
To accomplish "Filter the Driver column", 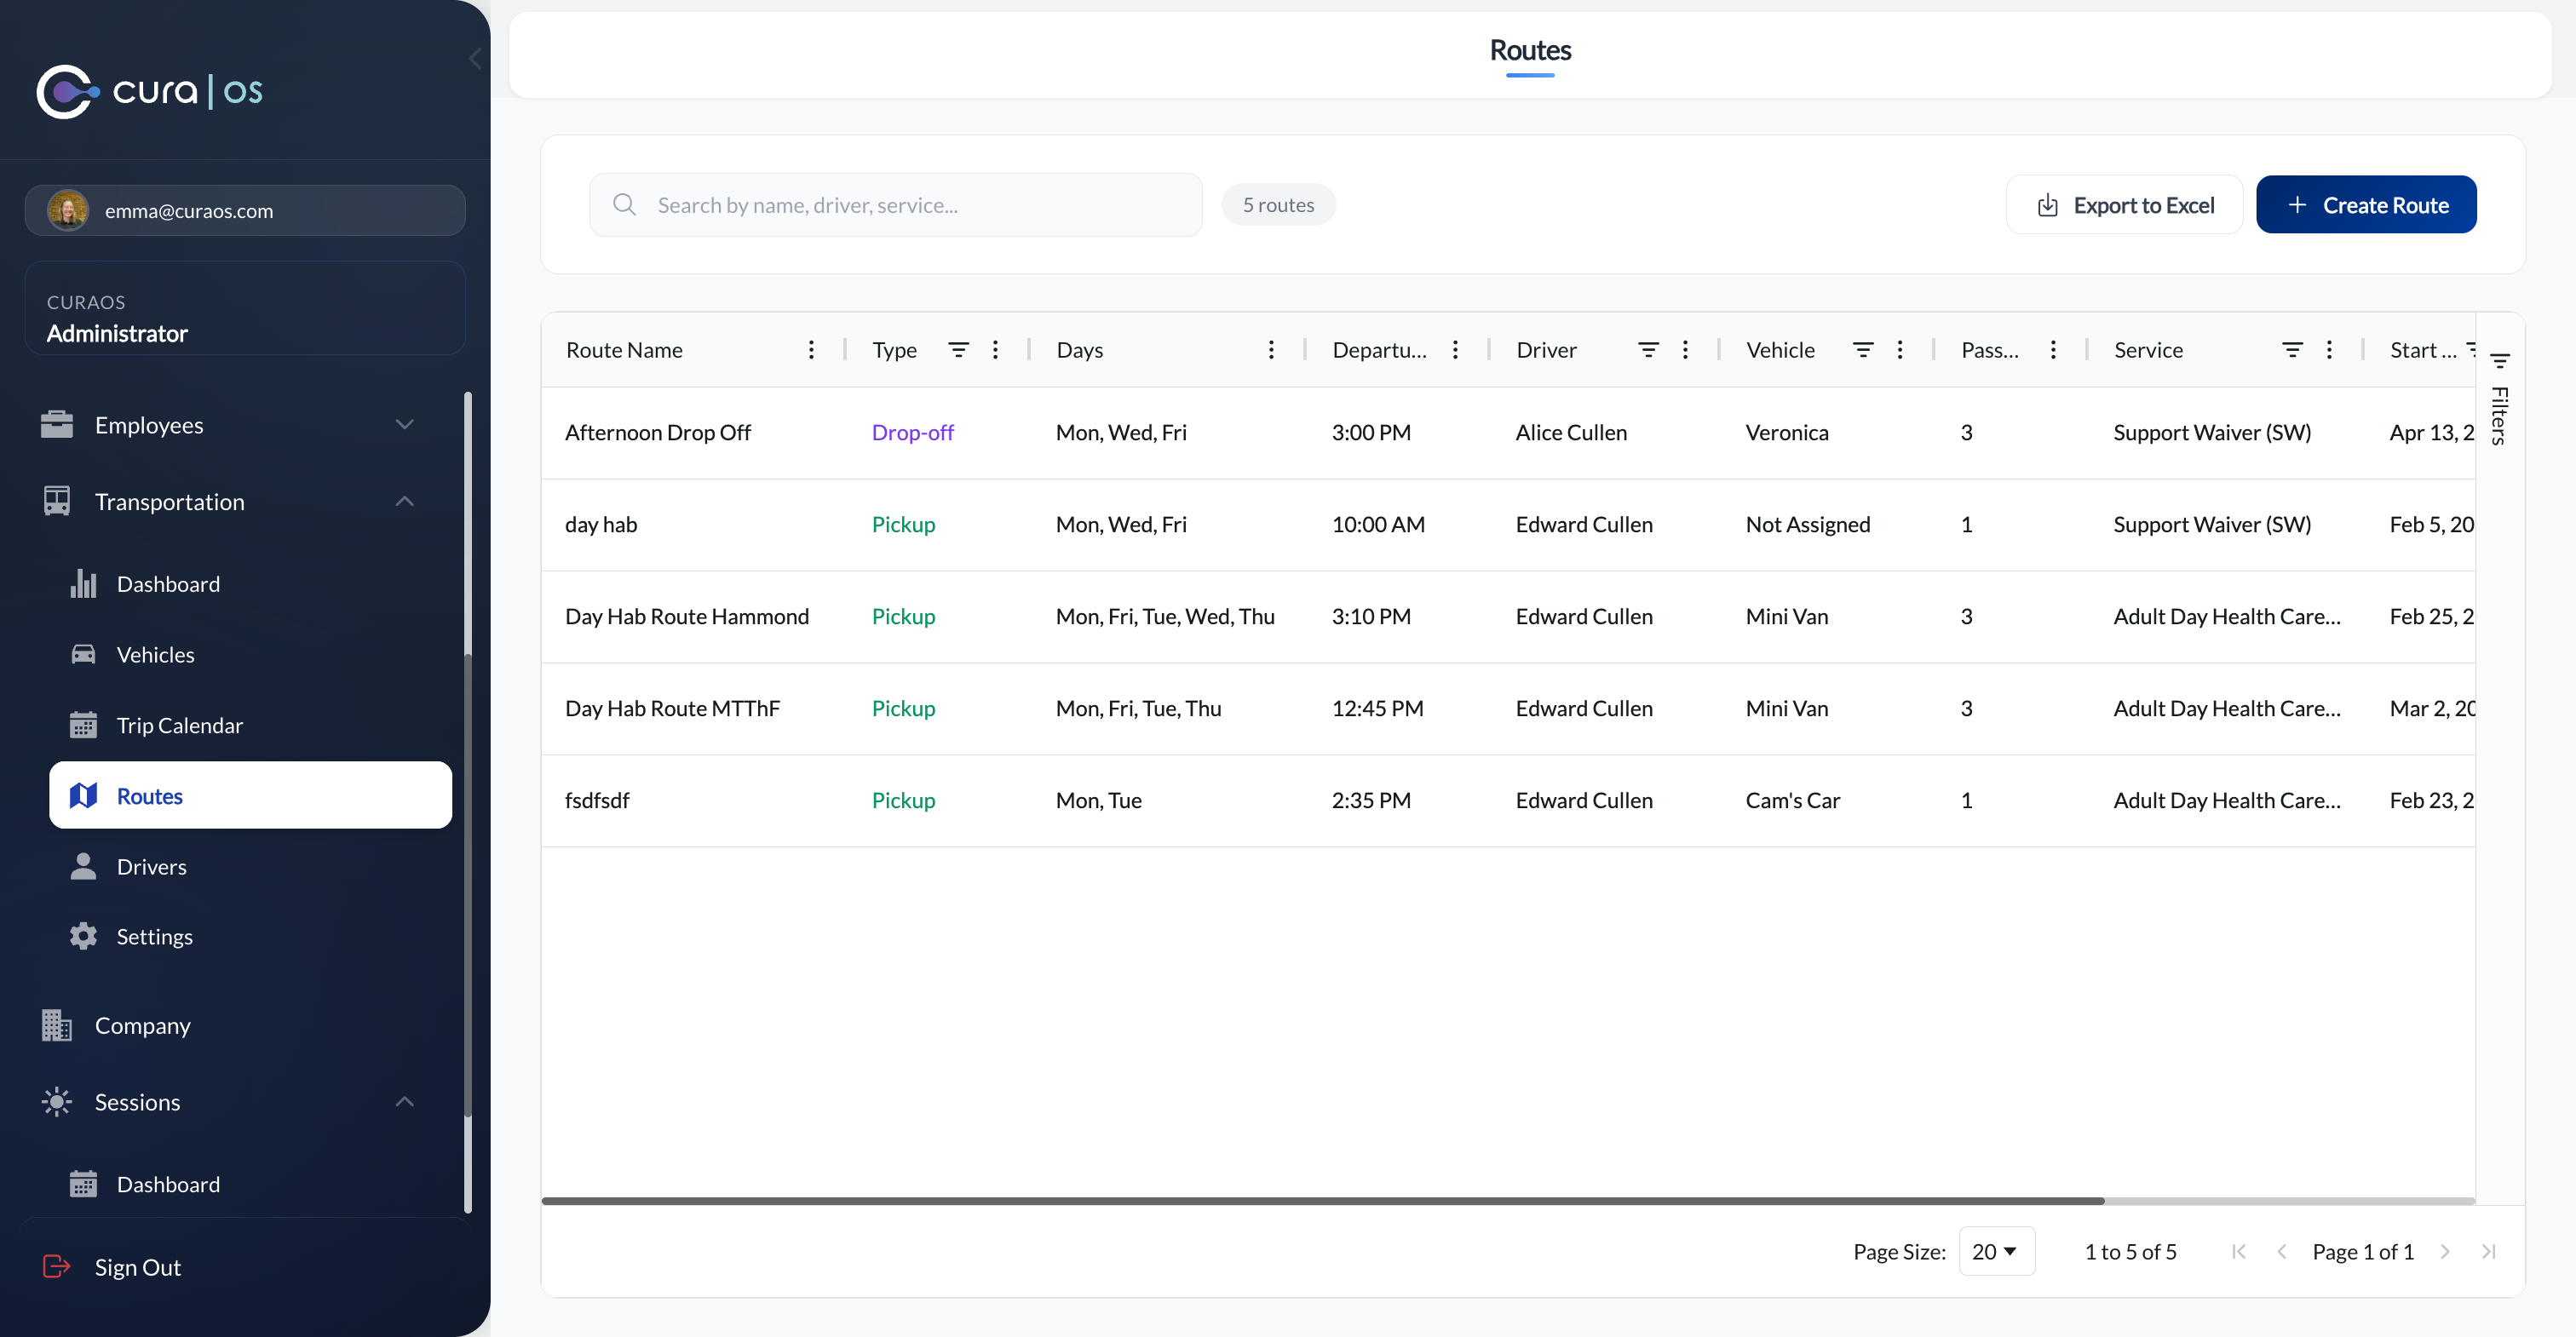I will coord(1648,350).
